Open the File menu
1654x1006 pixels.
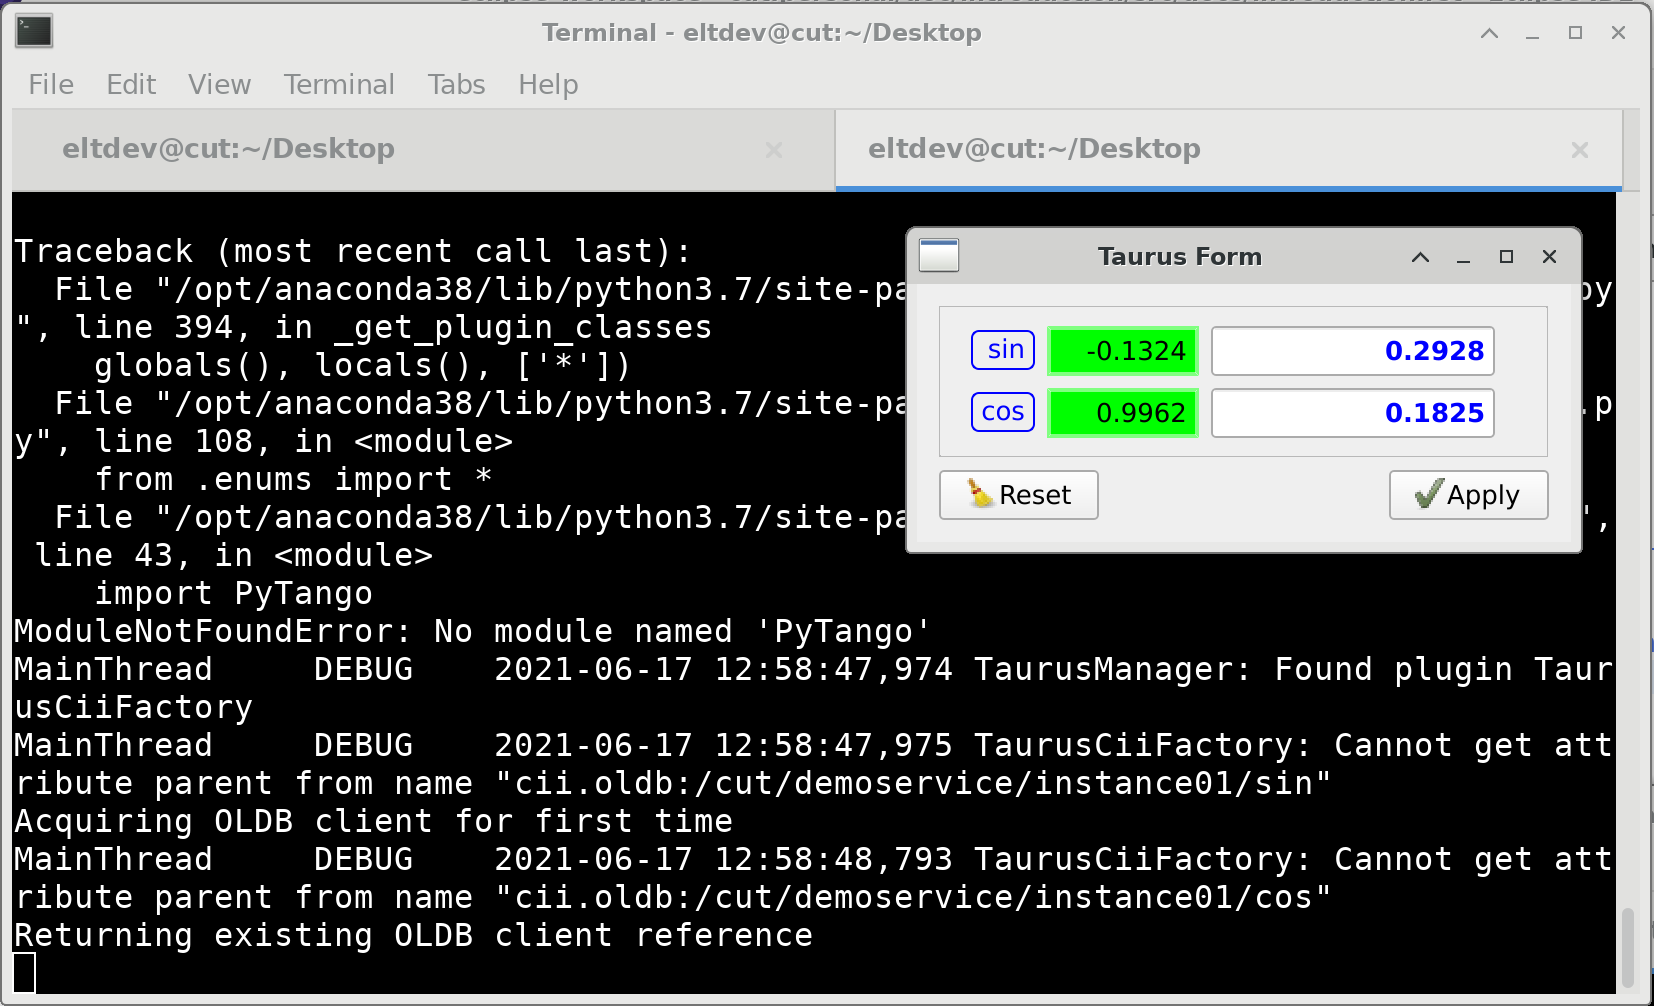click(49, 84)
